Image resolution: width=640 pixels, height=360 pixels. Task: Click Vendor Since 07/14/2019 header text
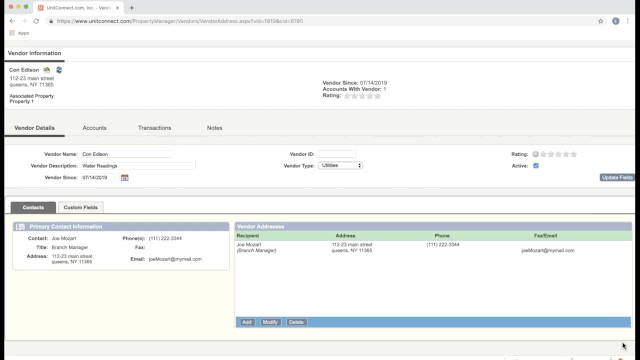(355, 83)
